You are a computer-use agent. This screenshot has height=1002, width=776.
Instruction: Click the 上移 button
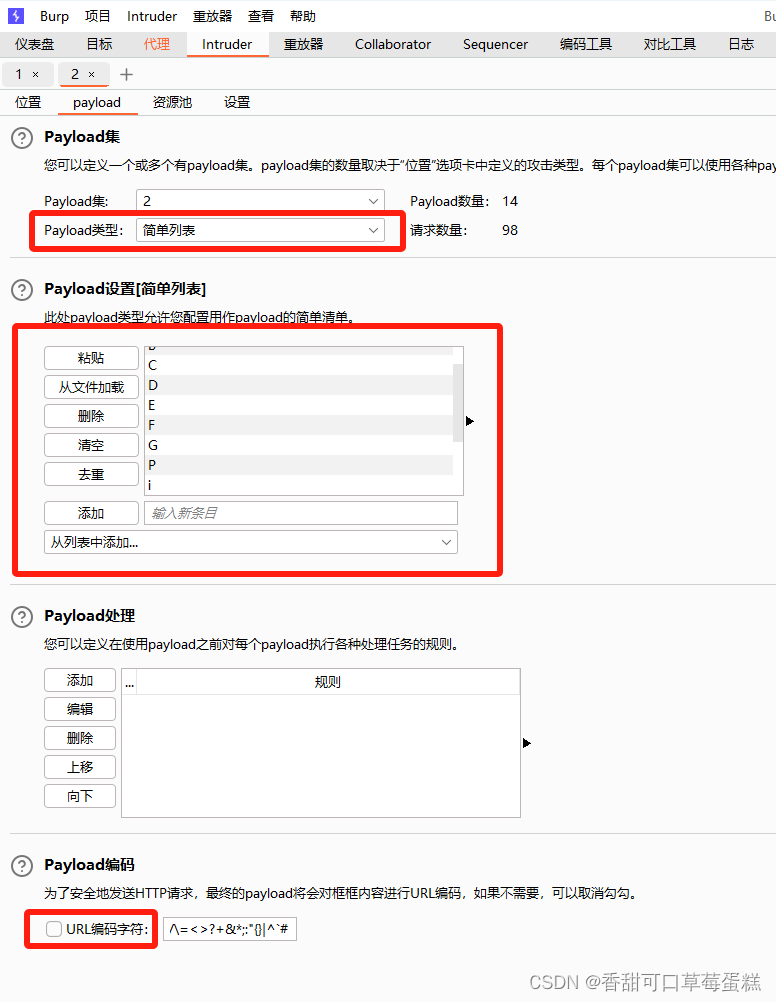(80, 767)
